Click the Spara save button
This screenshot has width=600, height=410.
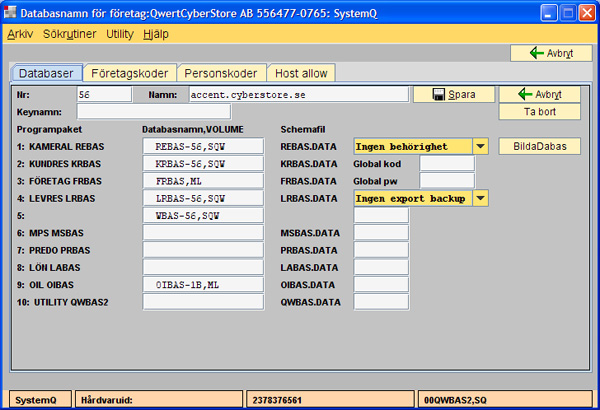click(453, 94)
